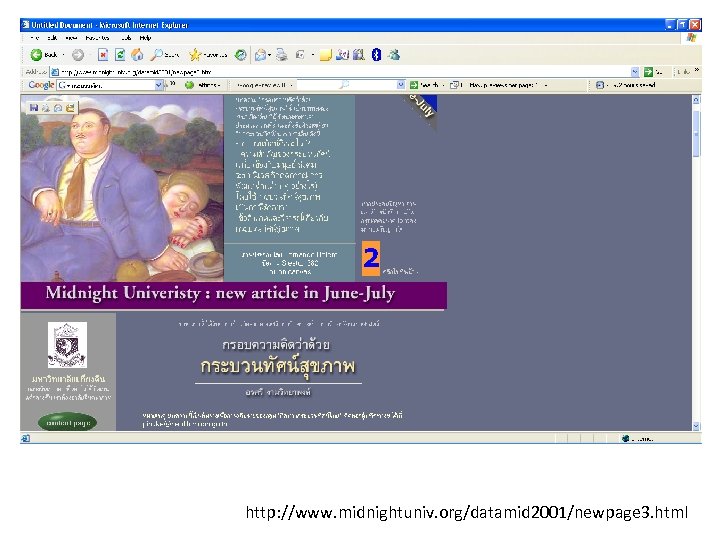Click the green 'content page' oval button
The image size is (720, 540).
(x=68, y=422)
